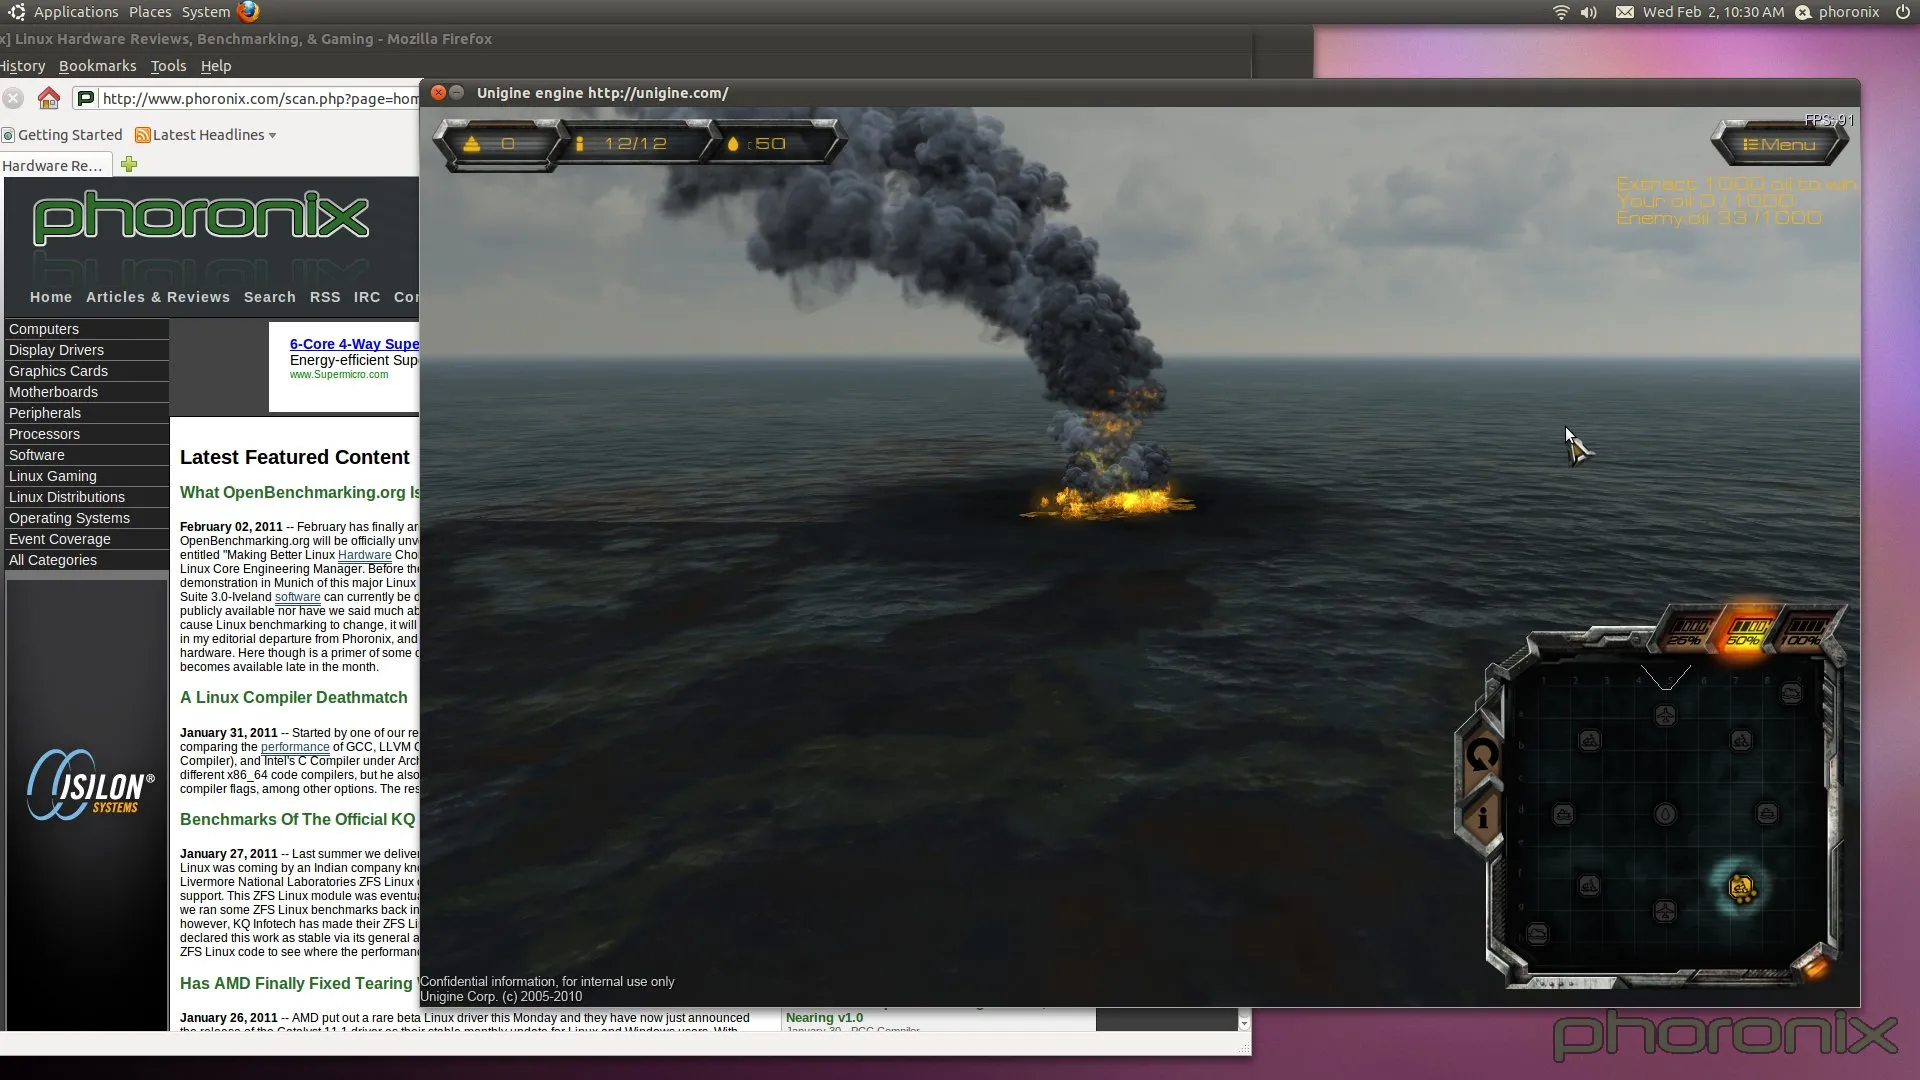
Task: Open Display Drivers category in sidebar
Action: point(87,350)
